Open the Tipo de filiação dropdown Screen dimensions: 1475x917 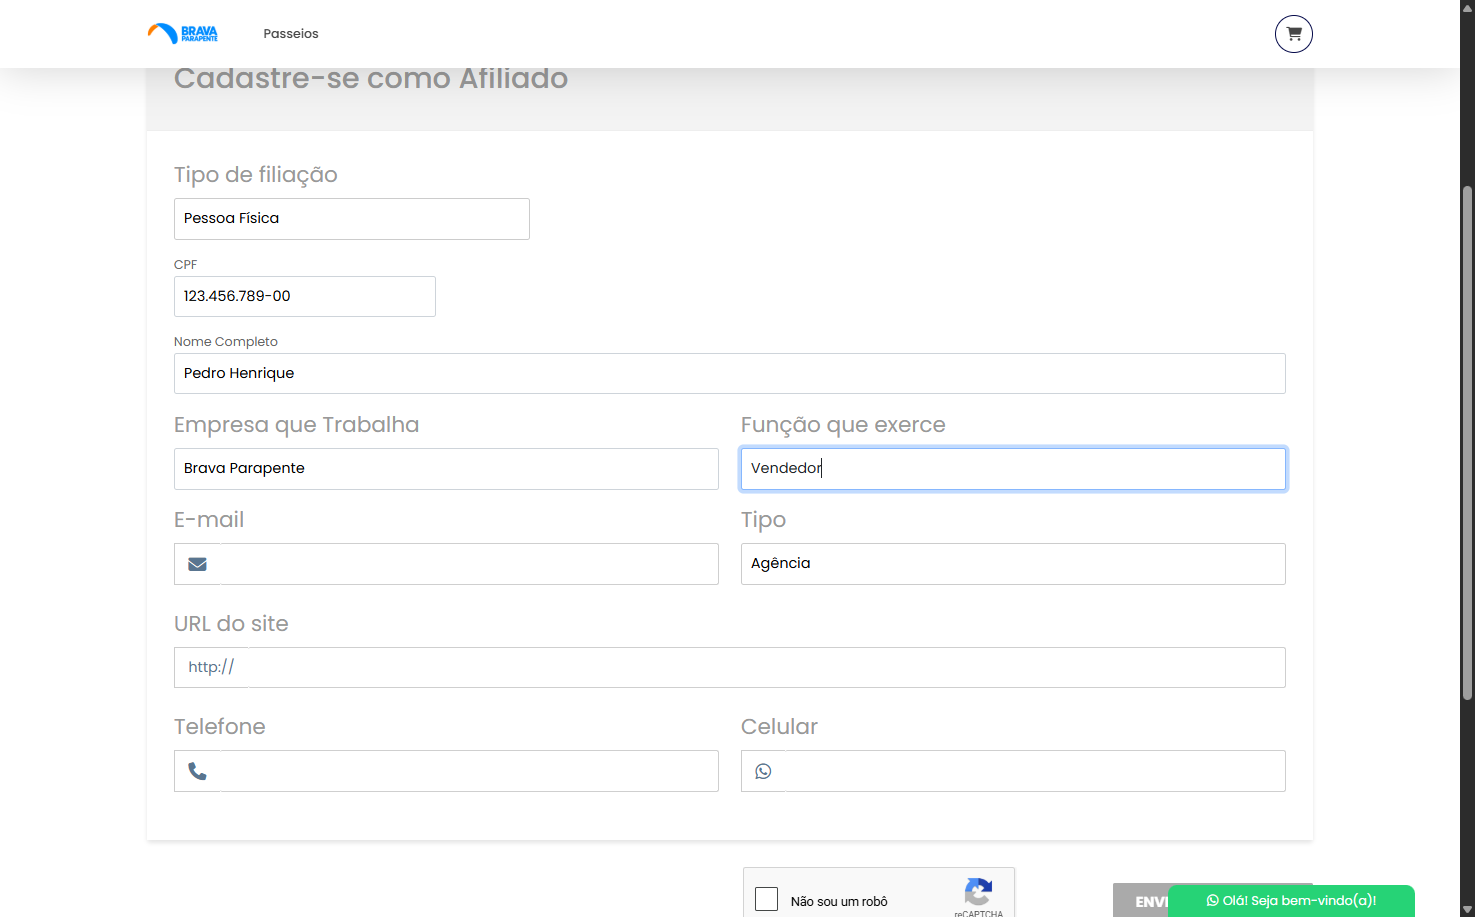click(352, 219)
